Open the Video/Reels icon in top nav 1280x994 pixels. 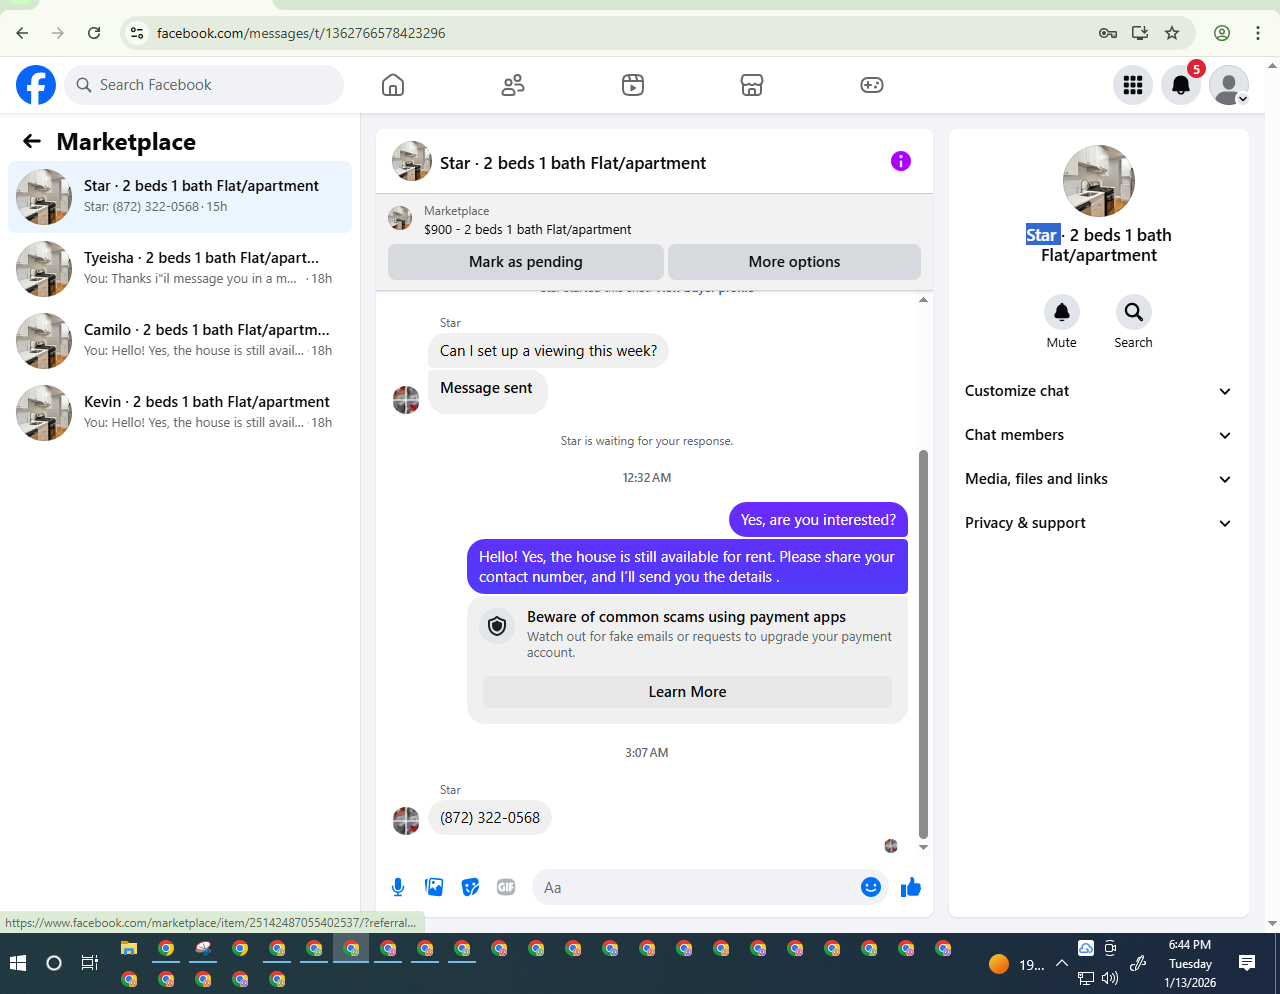coord(633,85)
